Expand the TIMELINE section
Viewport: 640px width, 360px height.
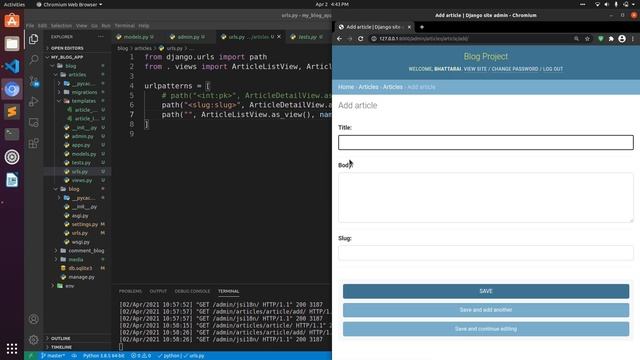click(61, 347)
